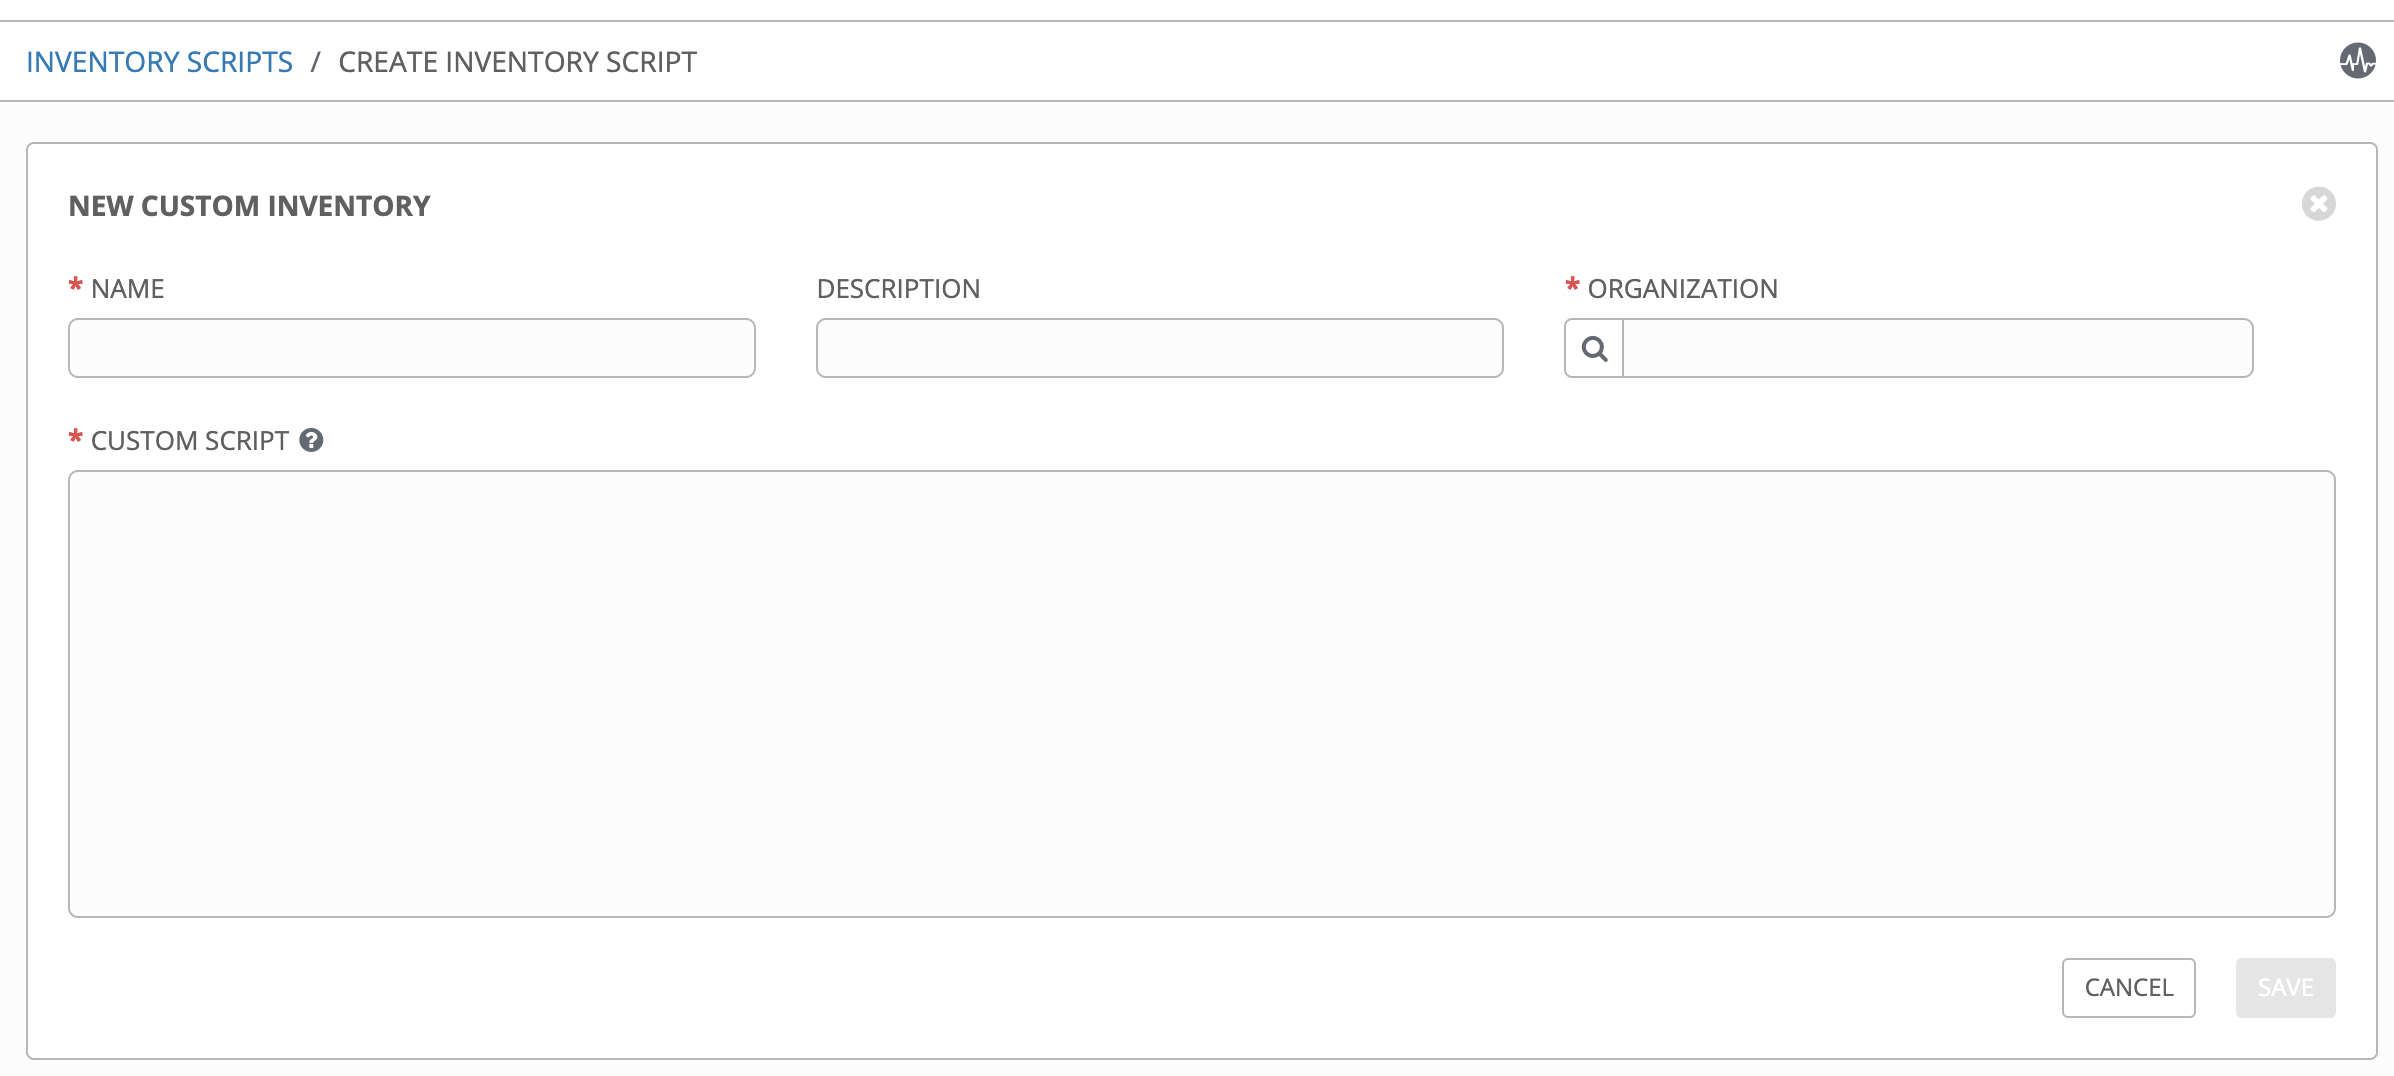Screen dimensions: 2394x1076
Task: Focus the Name input field
Action: pos(411,348)
